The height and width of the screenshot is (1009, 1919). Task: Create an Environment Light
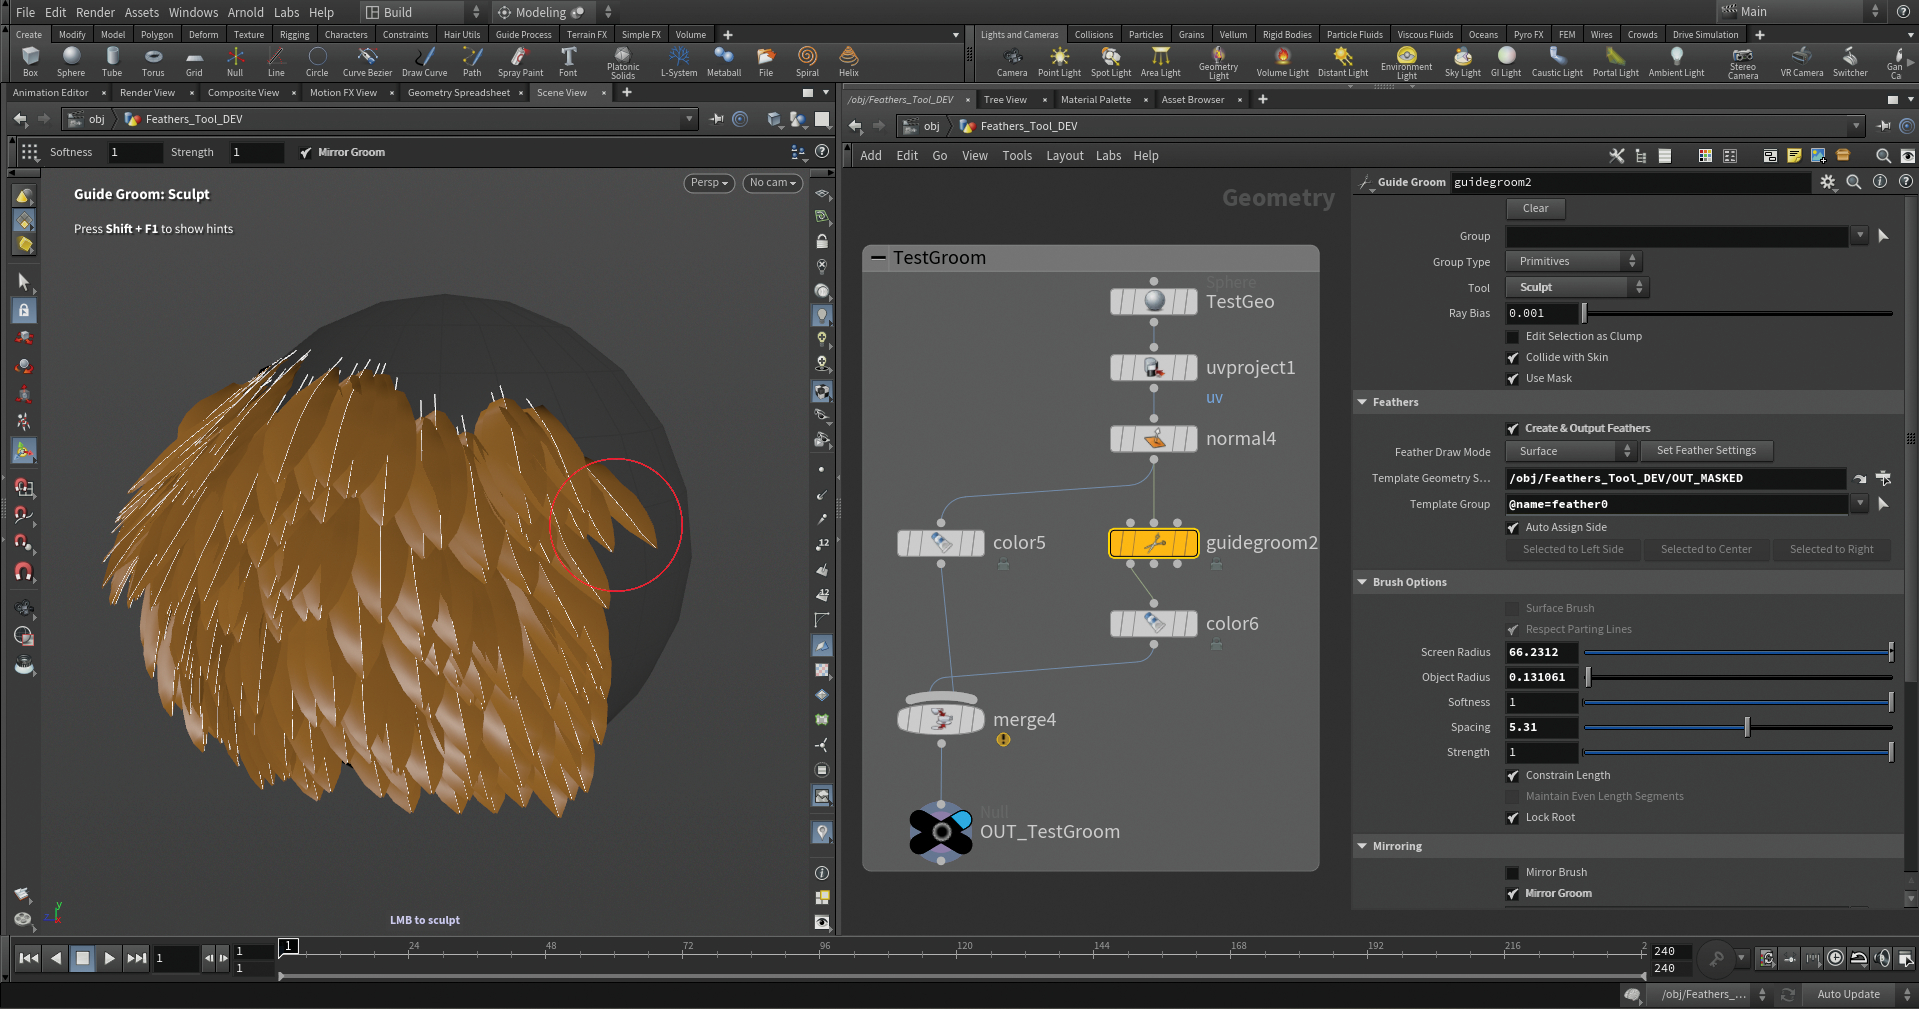1406,63
